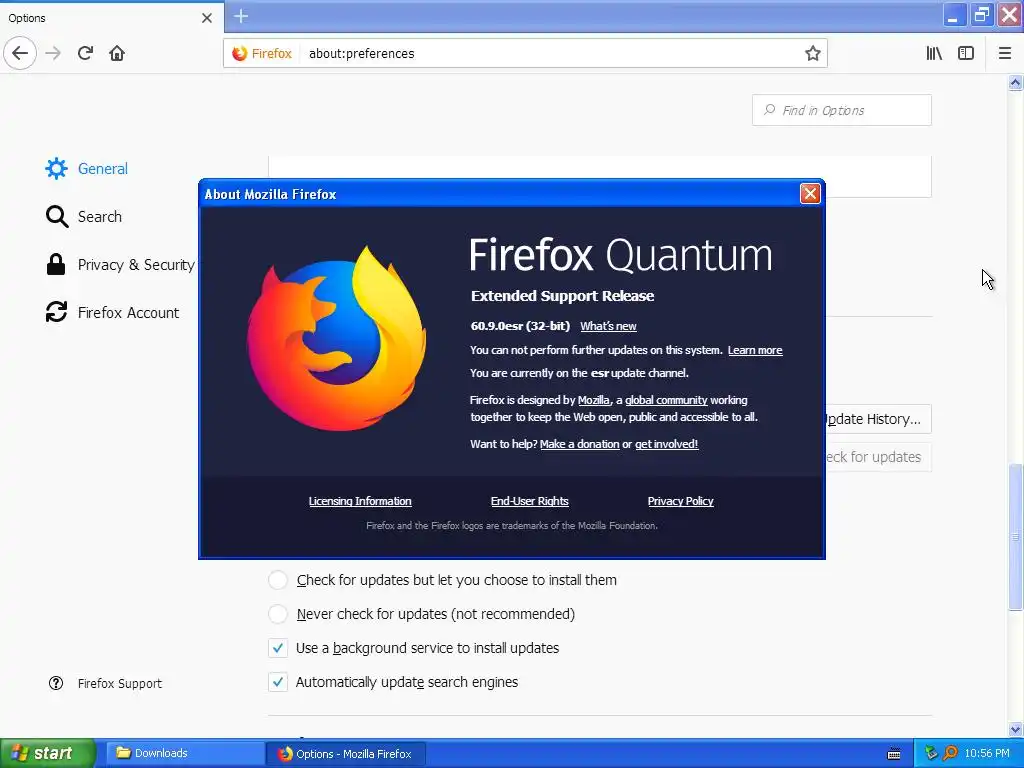Open the Firefox home page

[x=117, y=53]
